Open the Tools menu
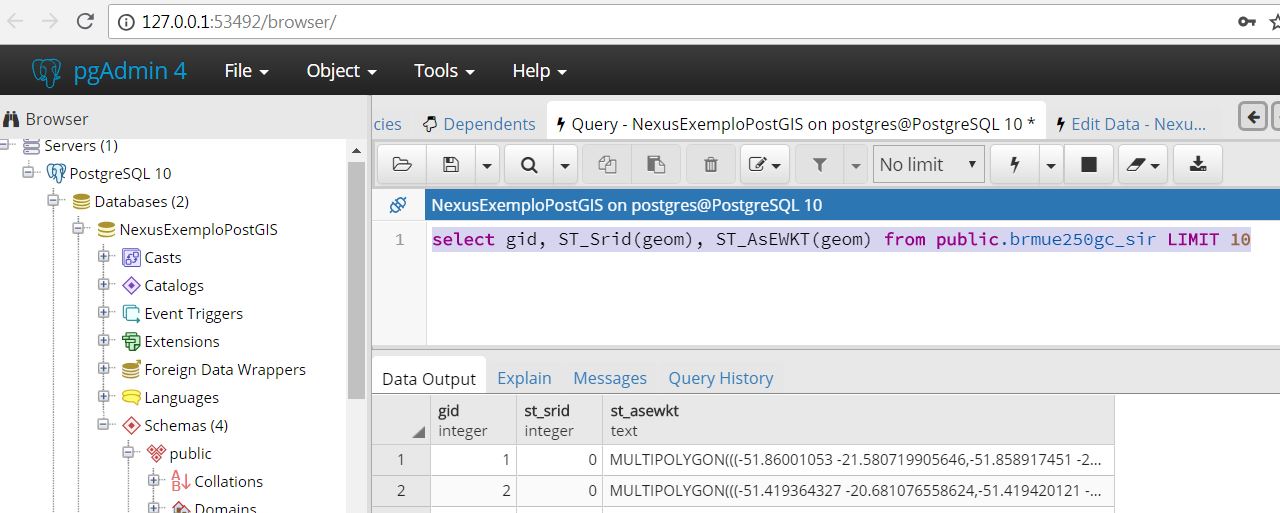 point(444,71)
